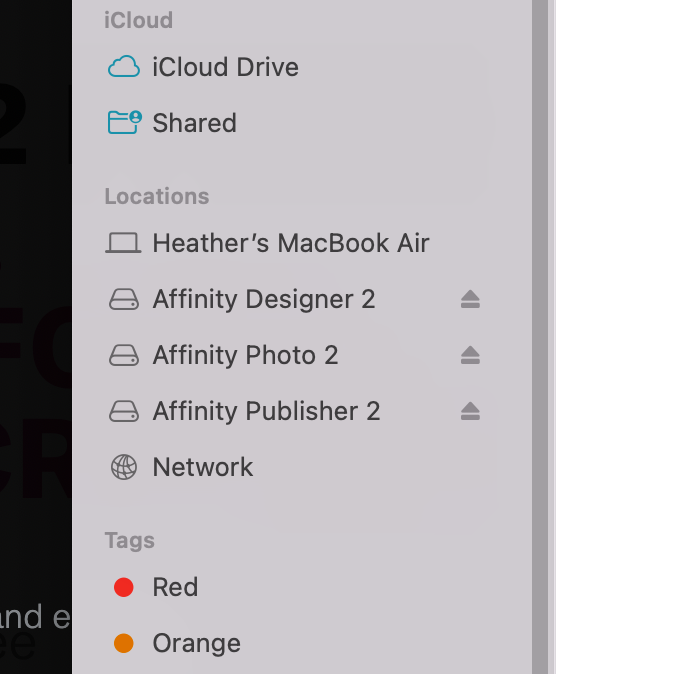Click the orange tag color dot
This screenshot has width=680, height=674.
[124, 643]
